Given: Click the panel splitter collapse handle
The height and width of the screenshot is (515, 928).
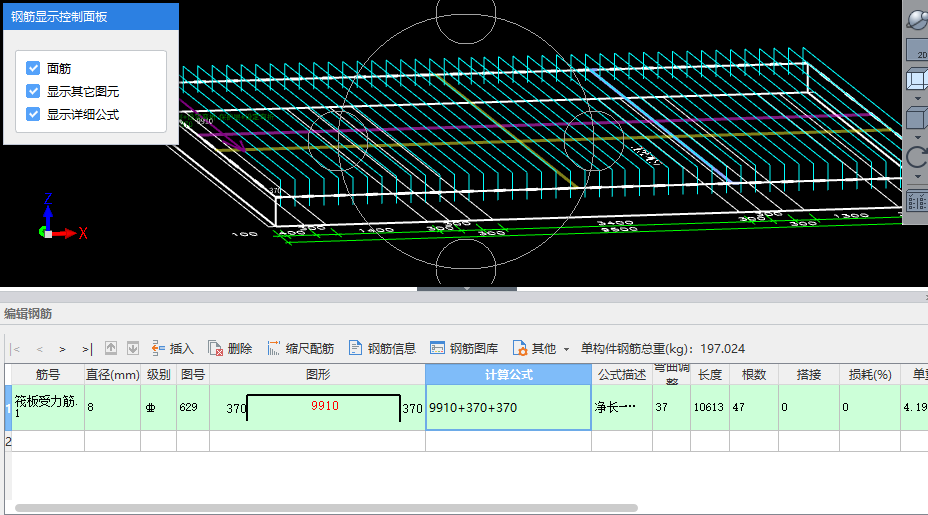Looking at the screenshot, I should (x=467, y=289).
